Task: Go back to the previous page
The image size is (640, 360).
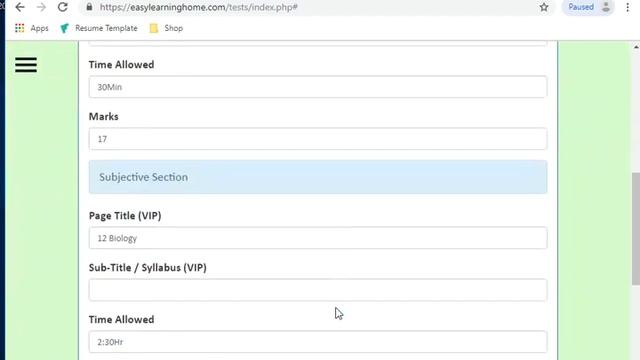Action: pyautogui.click(x=20, y=7)
